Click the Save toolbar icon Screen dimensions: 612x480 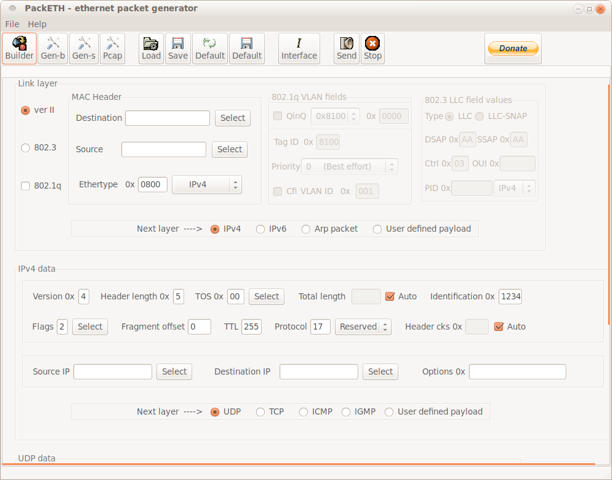(177, 48)
